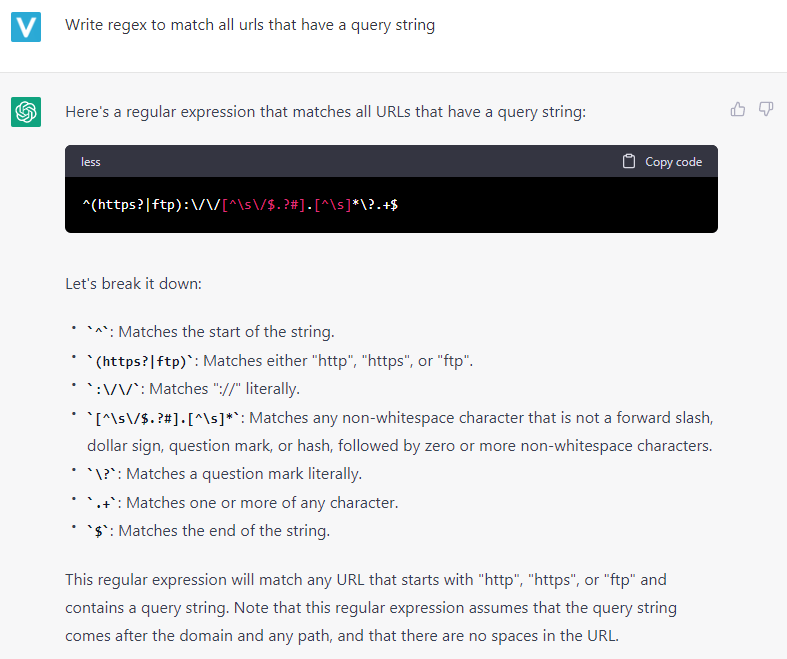This screenshot has width=787, height=659.
Task: Click the thumbs down feedback icon
Action: 766,109
